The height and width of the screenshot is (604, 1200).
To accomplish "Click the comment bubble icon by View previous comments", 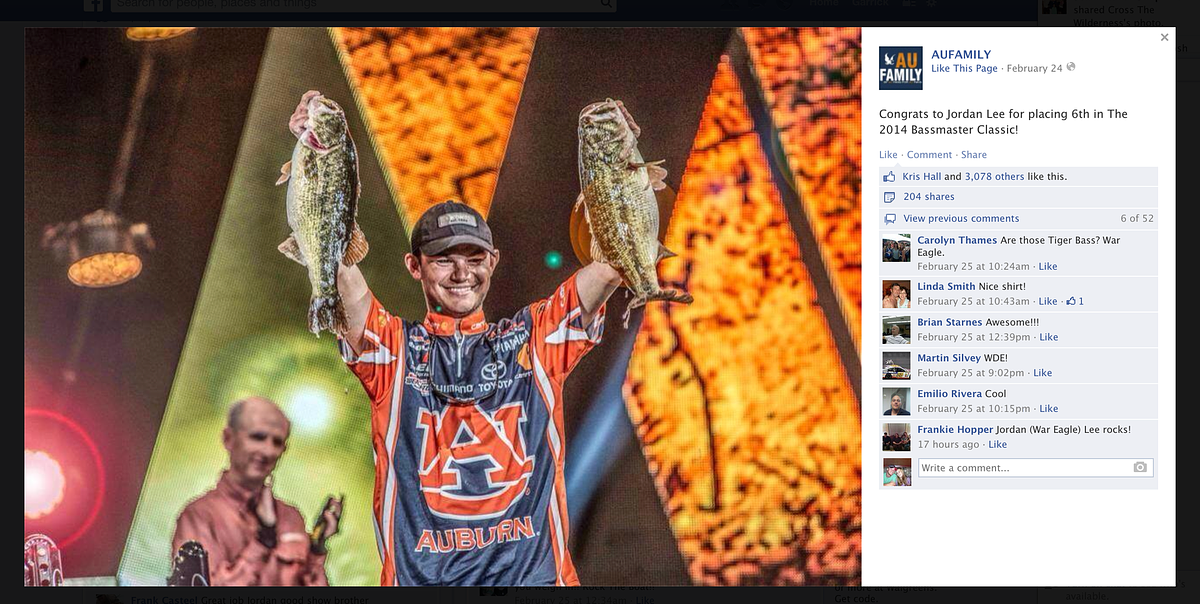I will click(x=889, y=219).
